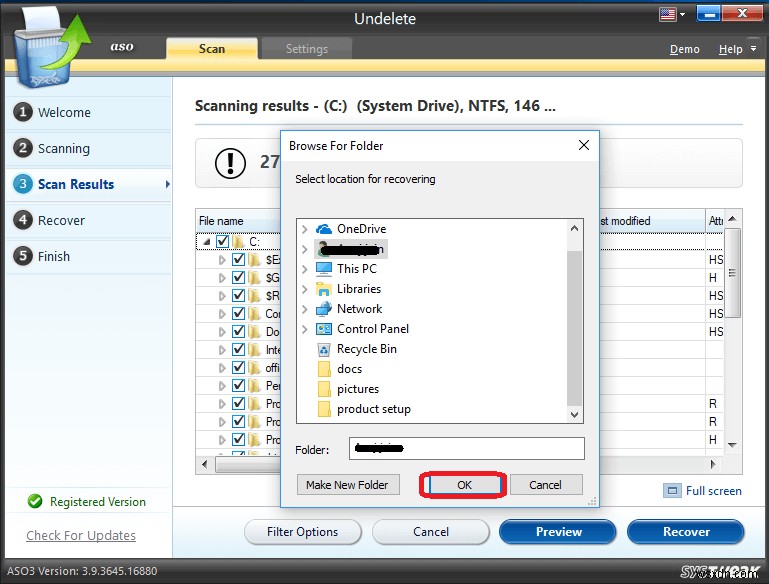Viewport: 769px width, 584px height.
Task: Expand the $E folder row
Action: click(222, 260)
